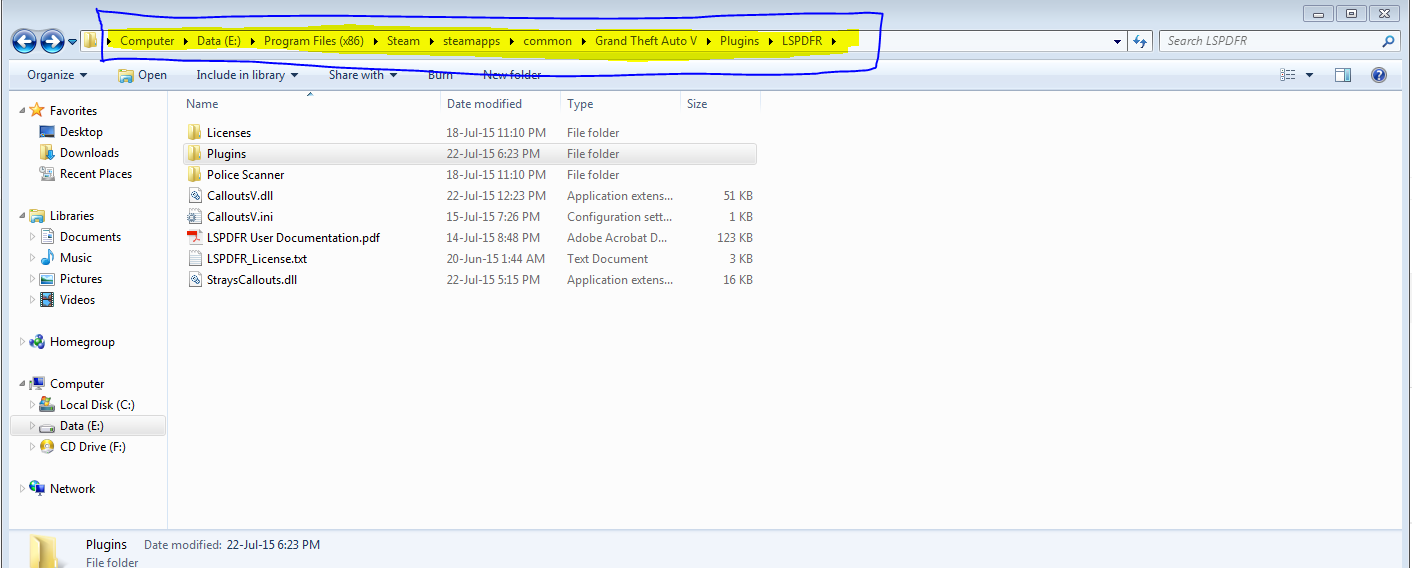This screenshot has height=568, width=1412.
Task: Open Downloads in Favorites
Action: pyautogui.click(x=89, y=153)
